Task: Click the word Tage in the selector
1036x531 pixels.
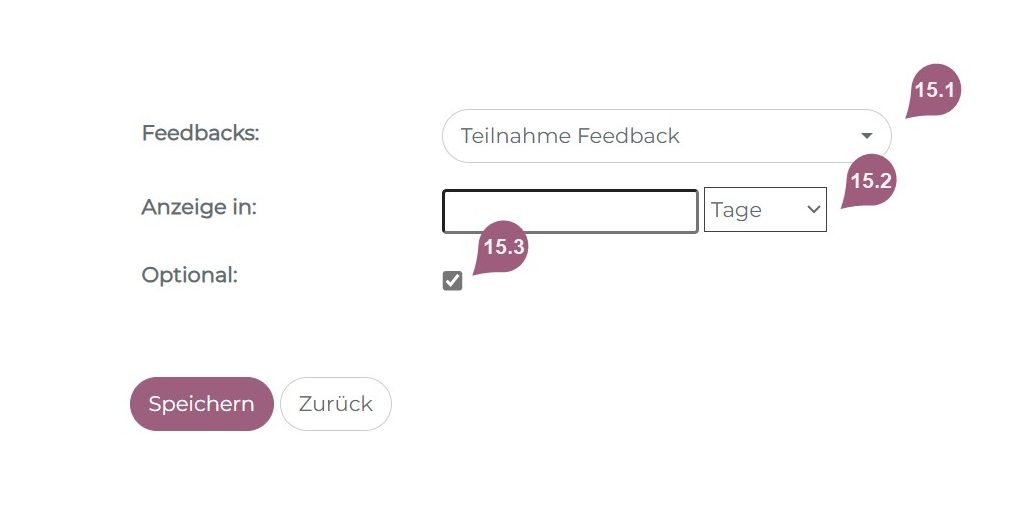Action: (736, 210)
